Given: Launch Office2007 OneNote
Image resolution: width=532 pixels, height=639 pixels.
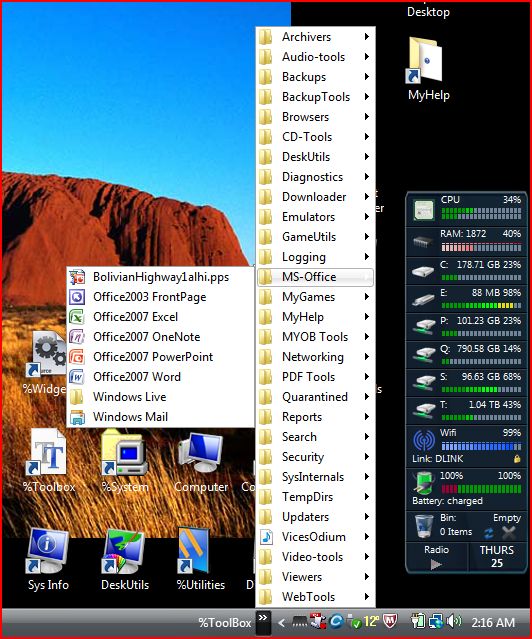Looking at the screenshot, I should pos(160,337).
